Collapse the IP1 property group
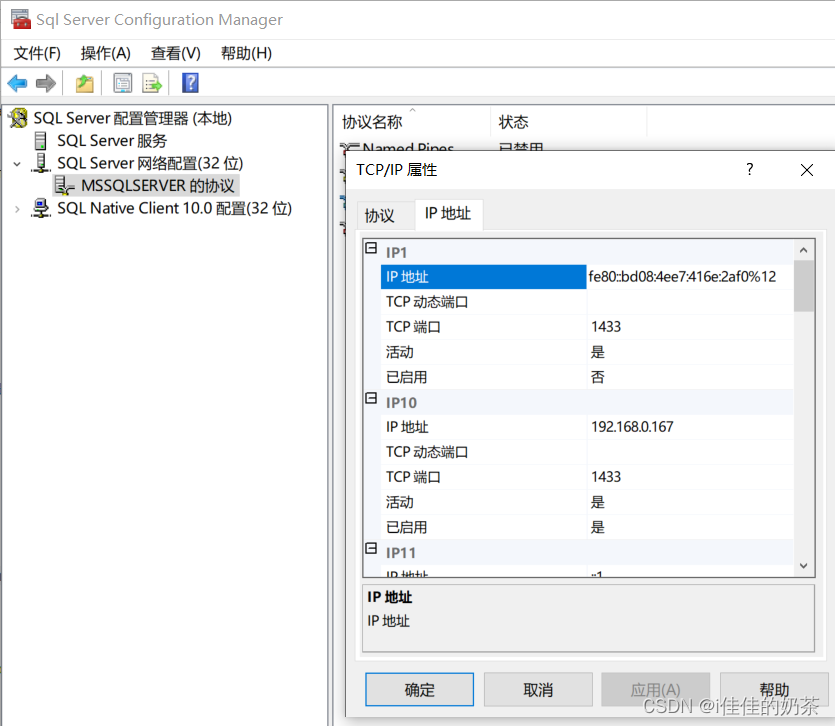 371,248
